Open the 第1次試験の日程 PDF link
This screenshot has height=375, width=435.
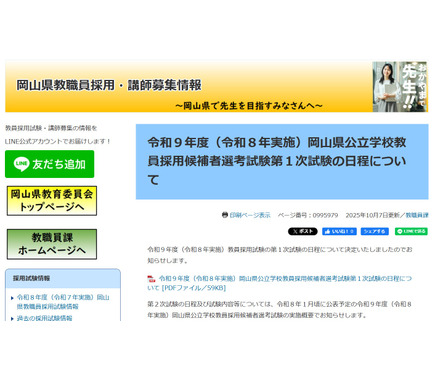[x=280, y=283]
